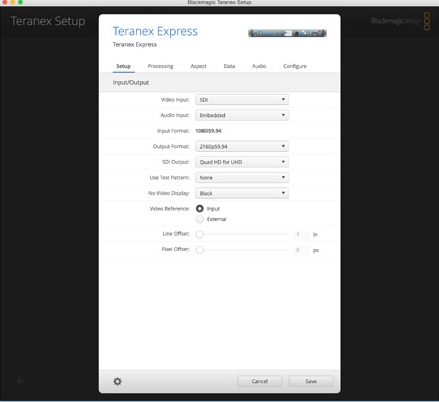439x402 pixels.
Task: Expand the Video Input dropdown
Action: [x=242, y=100]
